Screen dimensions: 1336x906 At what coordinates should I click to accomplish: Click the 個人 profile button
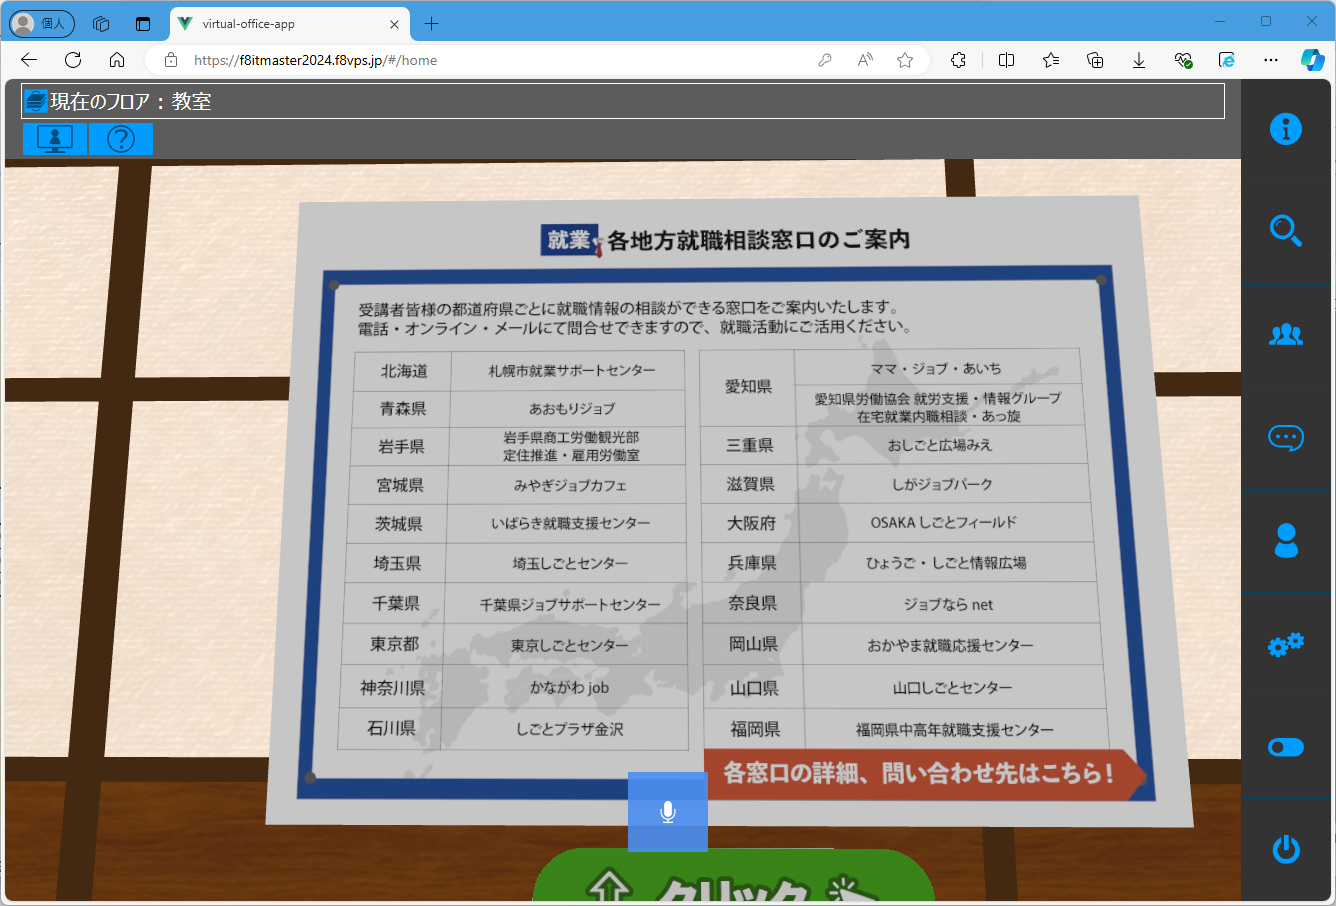[x=42, y=24]
